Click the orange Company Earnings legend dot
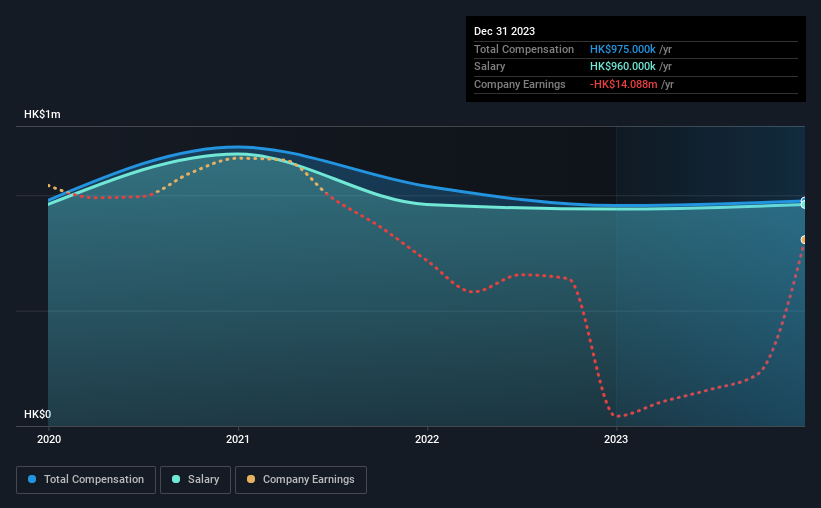 [x=251, y=479]
